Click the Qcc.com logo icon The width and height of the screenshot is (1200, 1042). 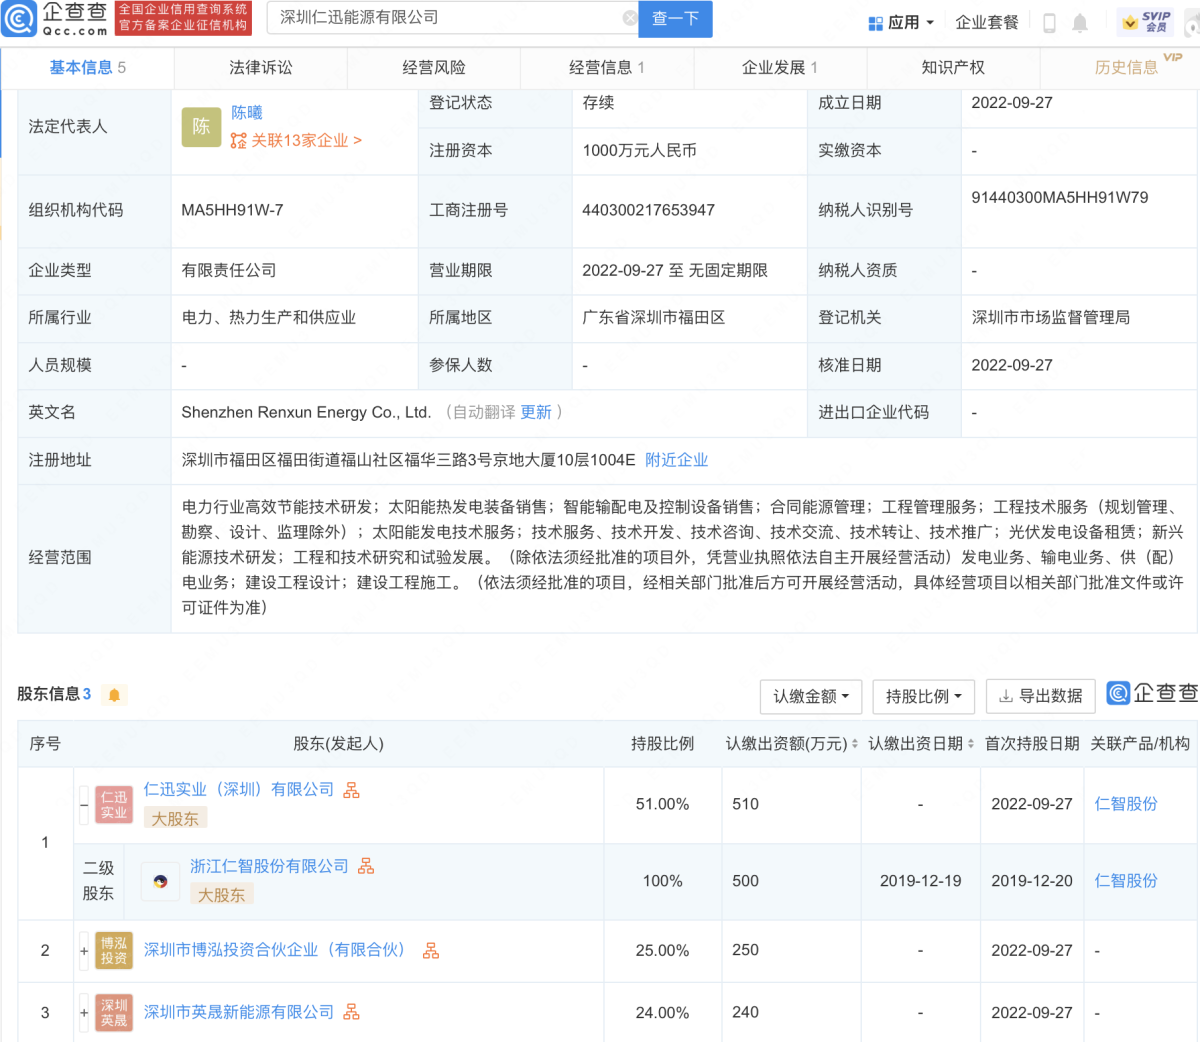pyautogui.click(x=19, y=18)
